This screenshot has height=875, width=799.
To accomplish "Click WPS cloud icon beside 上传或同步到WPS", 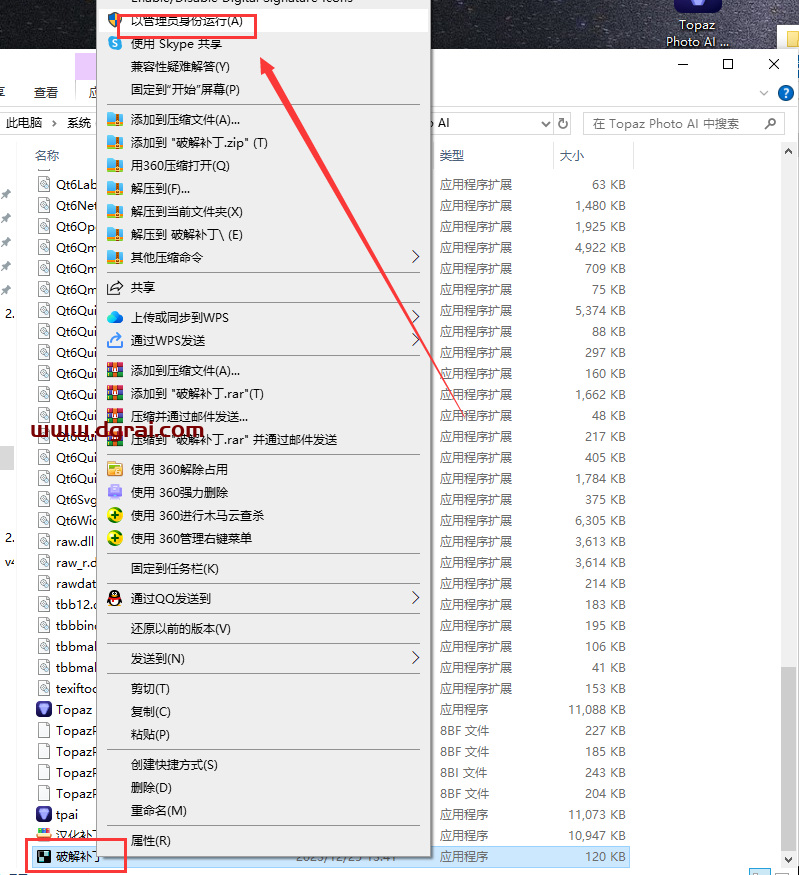I will (115, 318).
